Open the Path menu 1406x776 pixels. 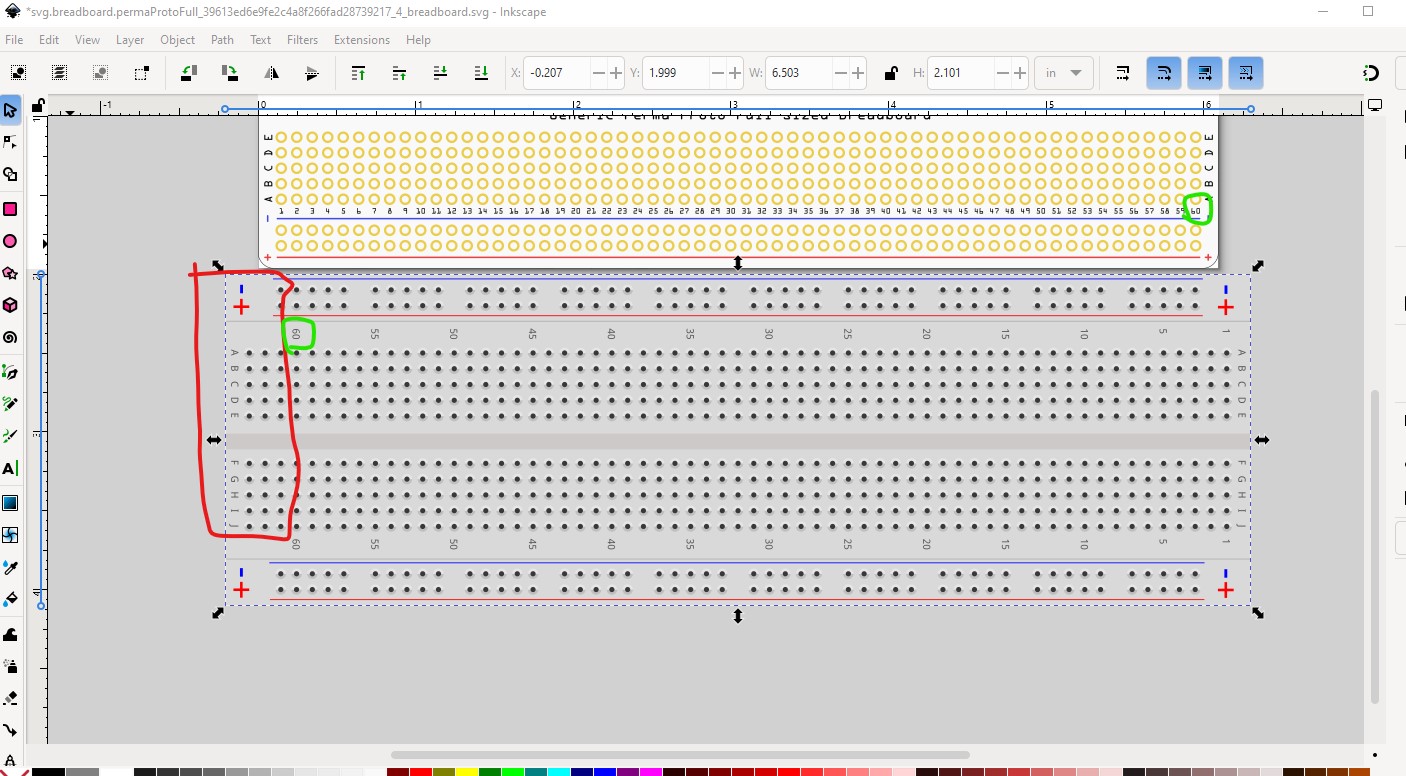click(222, 40)
